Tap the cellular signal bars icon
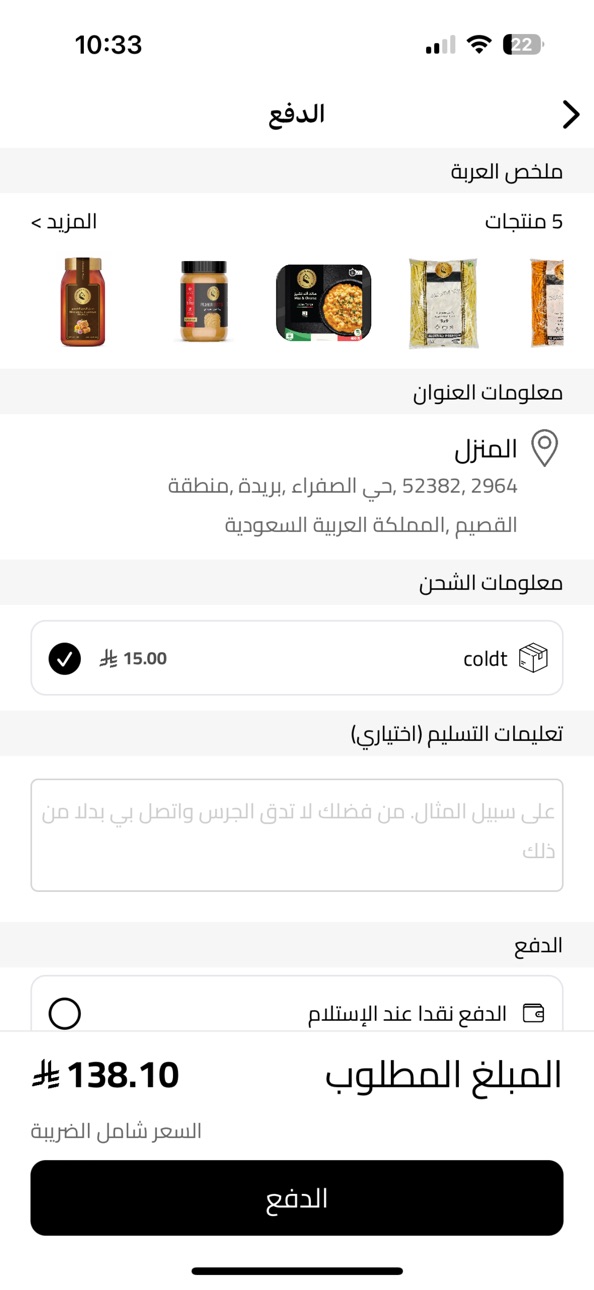Viewport: 594px width, 1290px height. pos(440,45)
